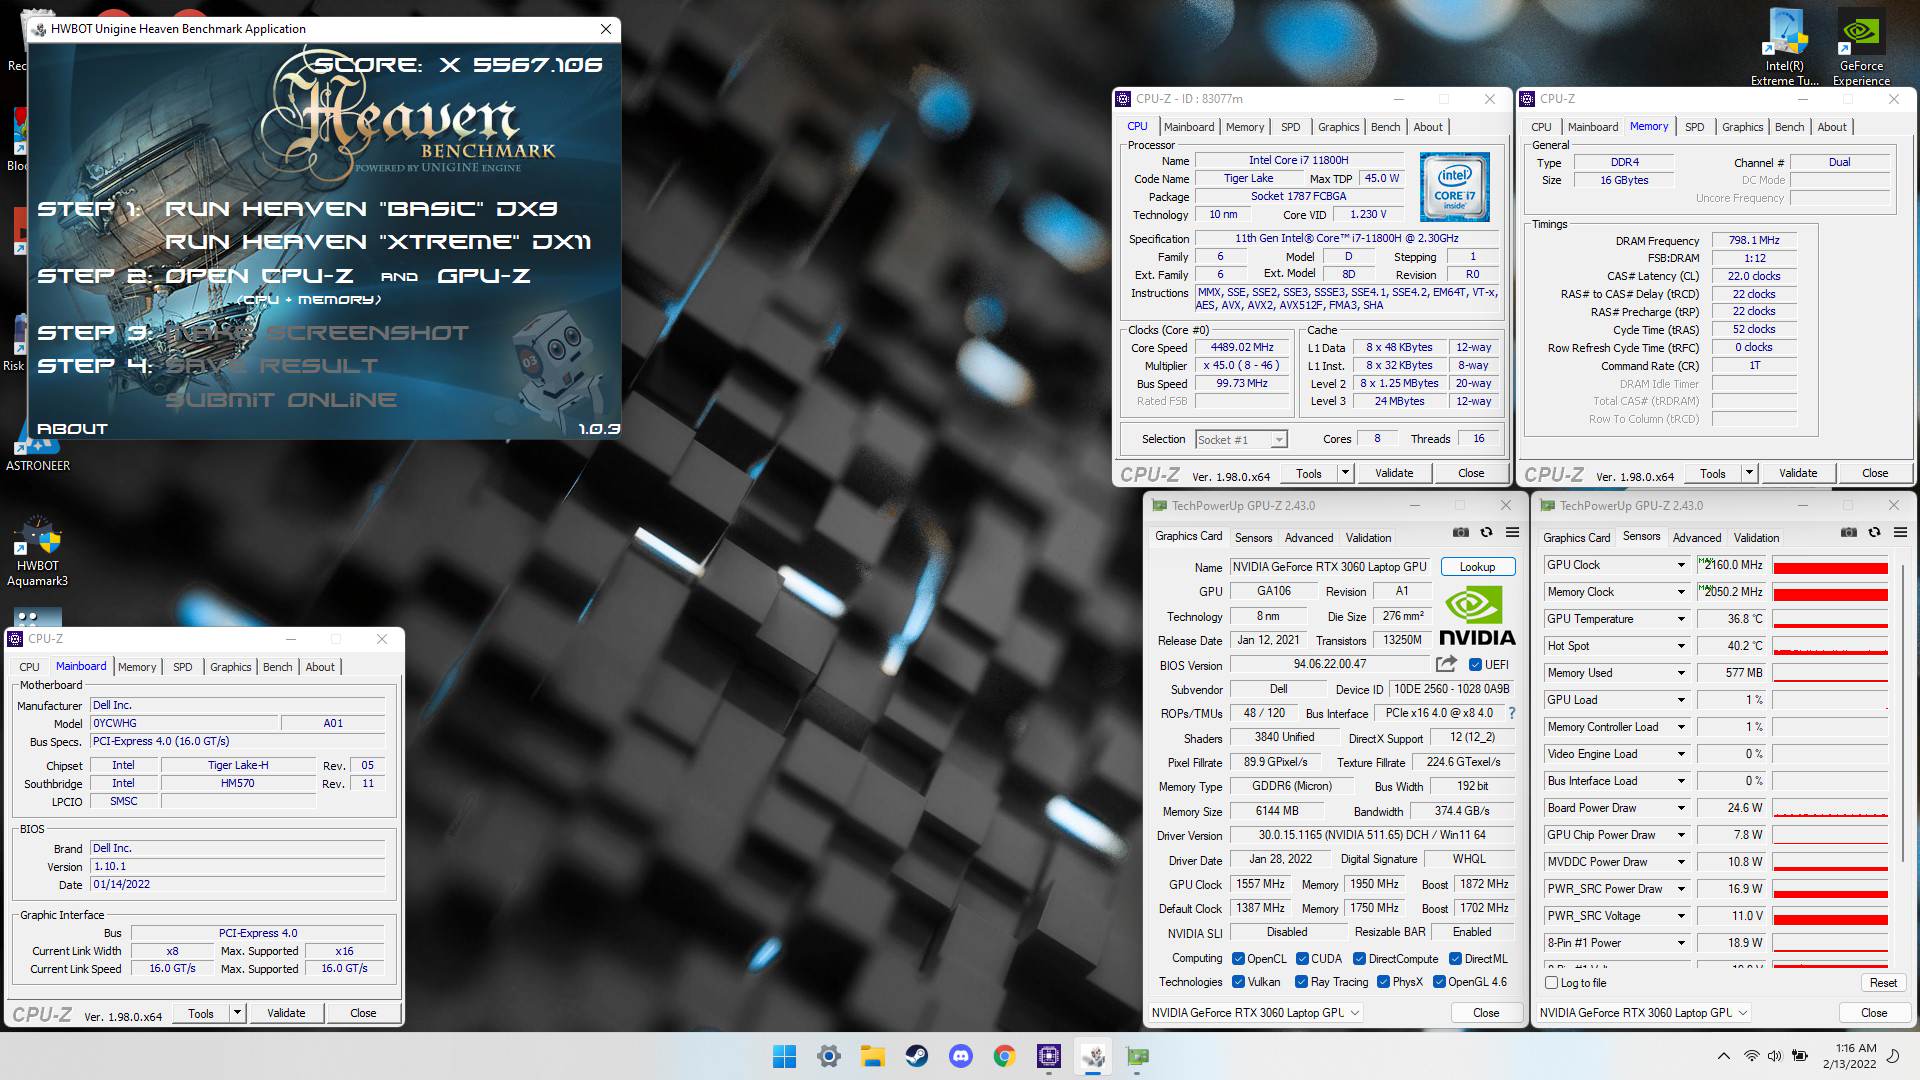Image resolution: width=1920 pixels, height=1080 pixels.
Task: Toggle DirectCompute checkbox
Action: coord(1360,959)
